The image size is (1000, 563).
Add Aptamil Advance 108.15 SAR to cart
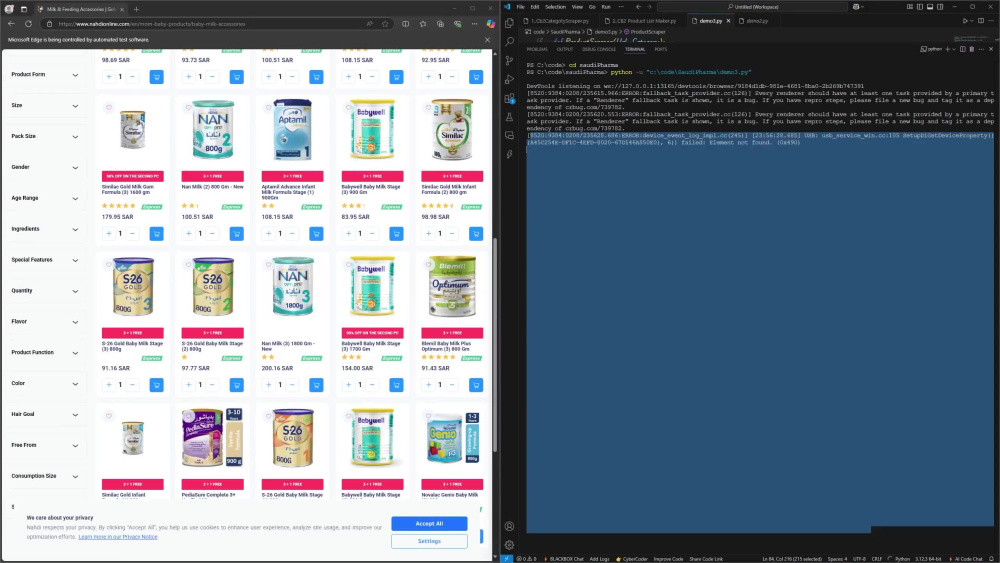(316, 234)
